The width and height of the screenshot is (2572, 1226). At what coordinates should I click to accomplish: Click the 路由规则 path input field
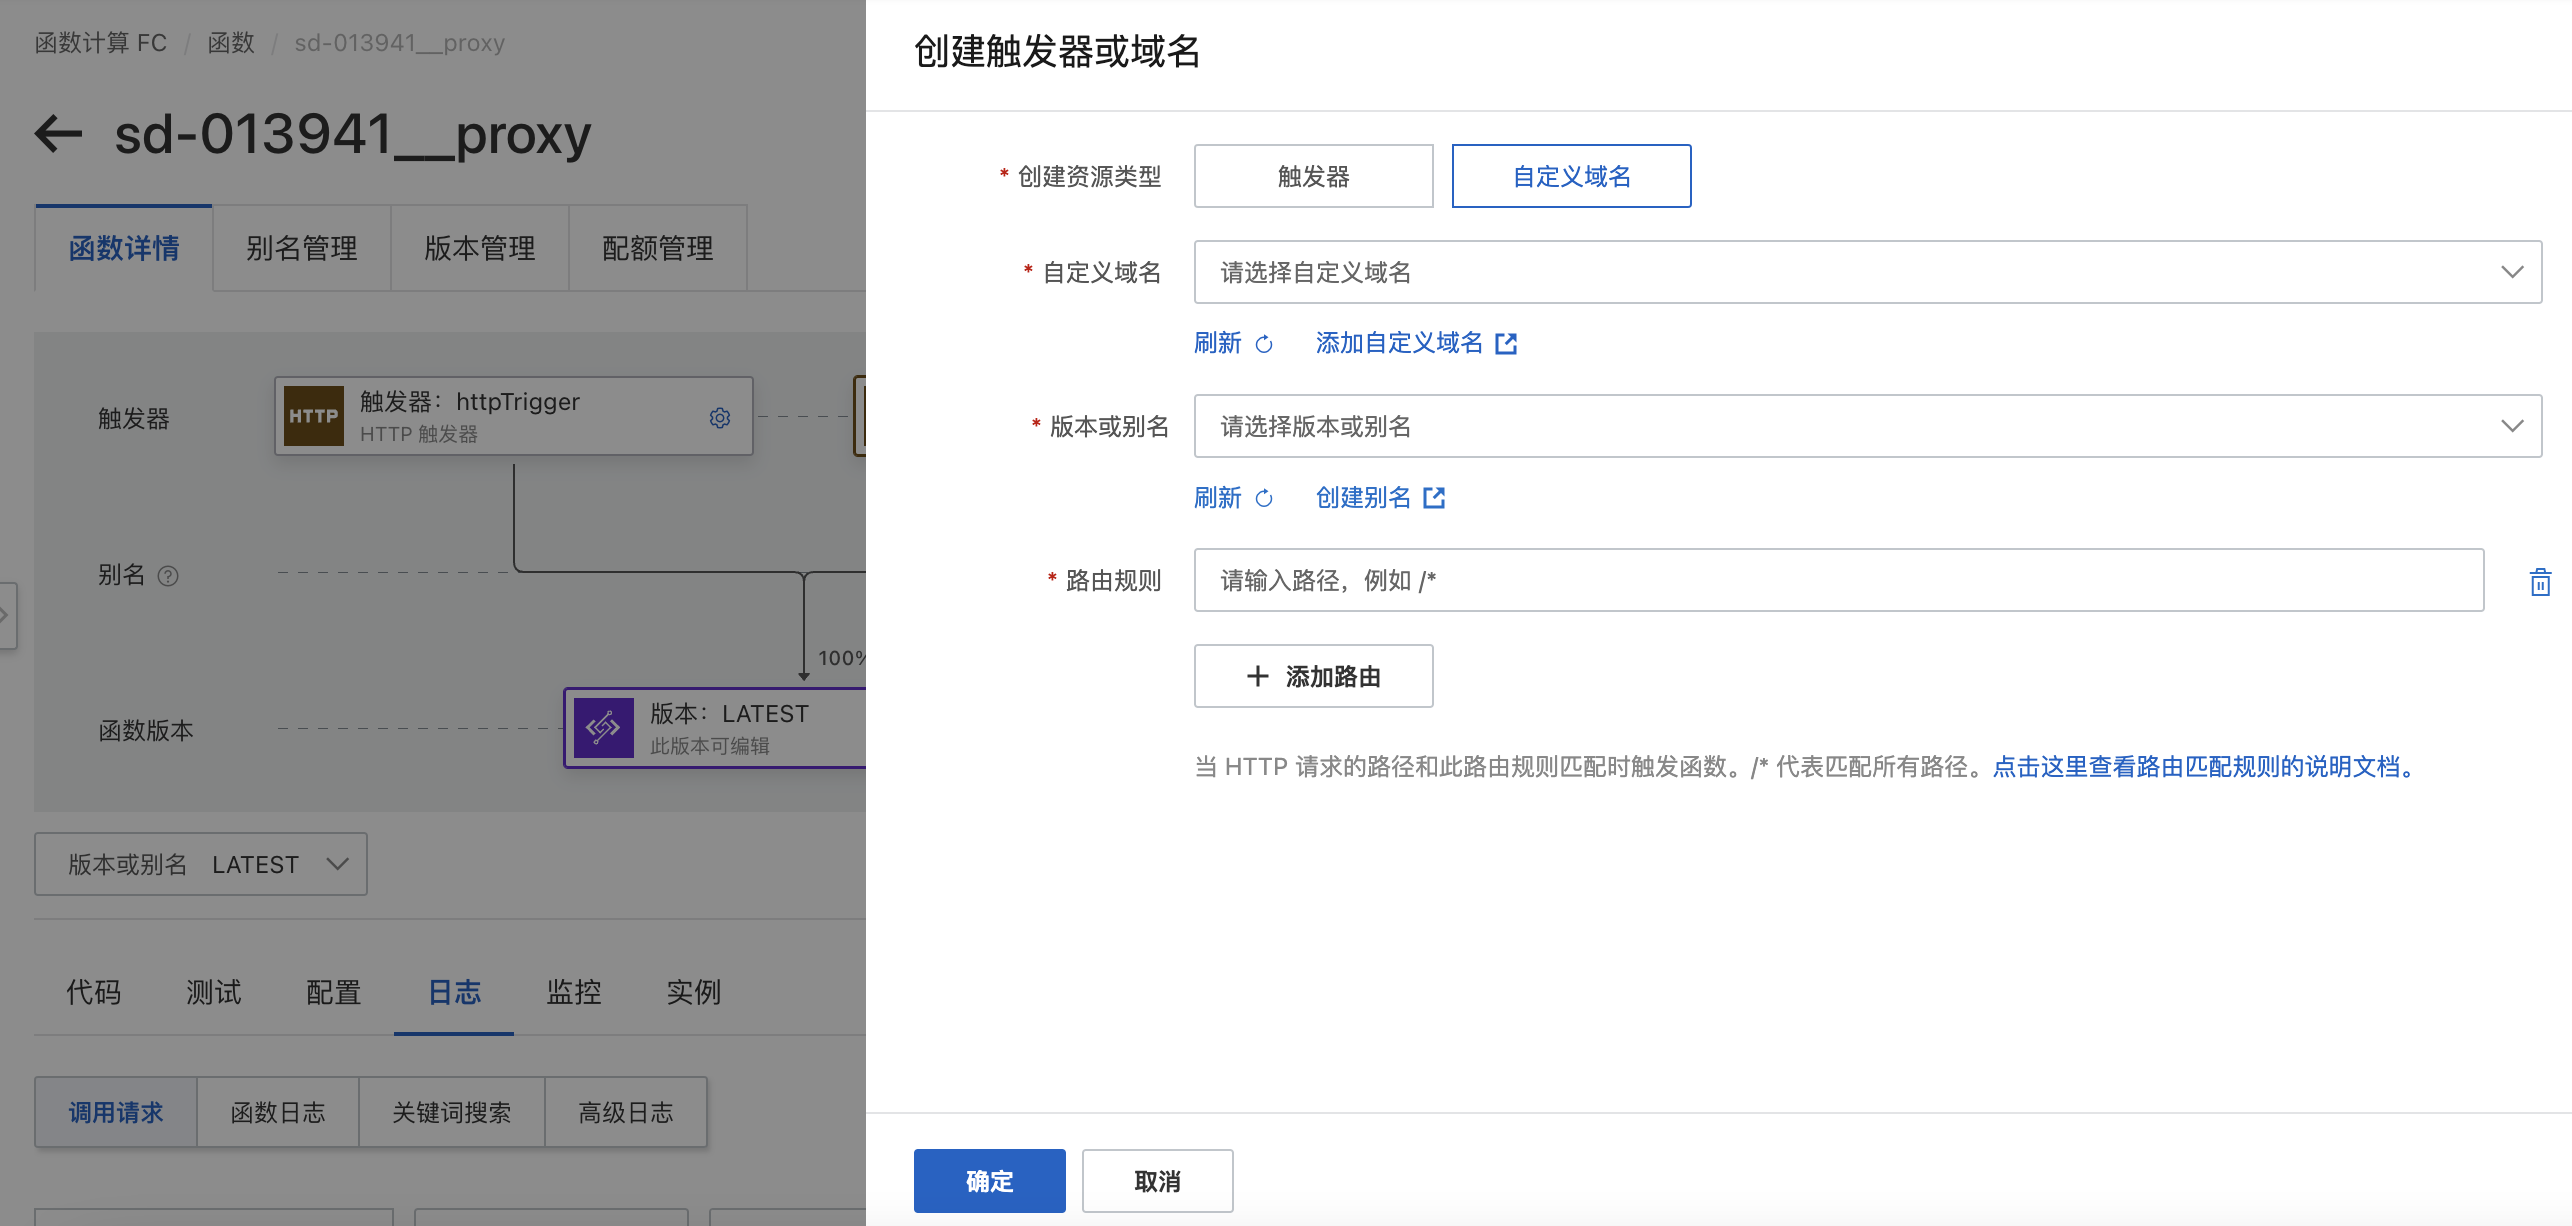click(x=1838, y=580)
